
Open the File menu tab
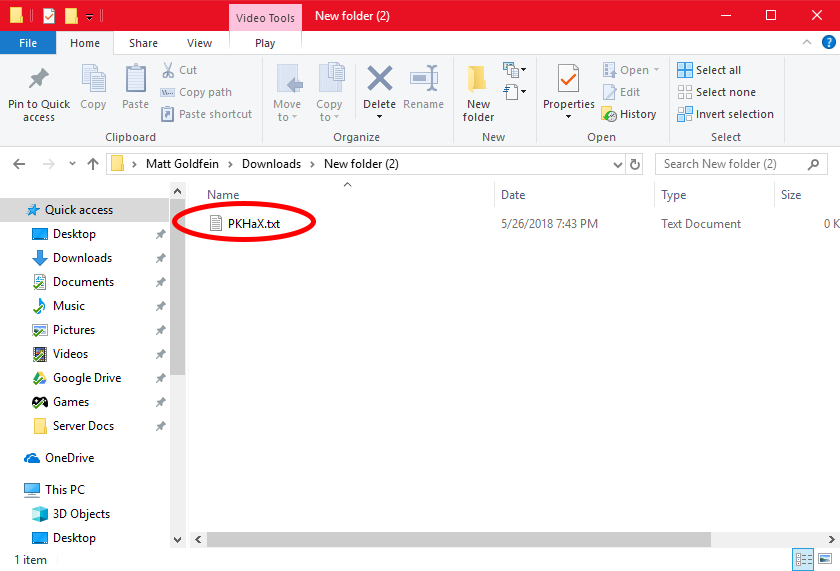click(28, 43)
